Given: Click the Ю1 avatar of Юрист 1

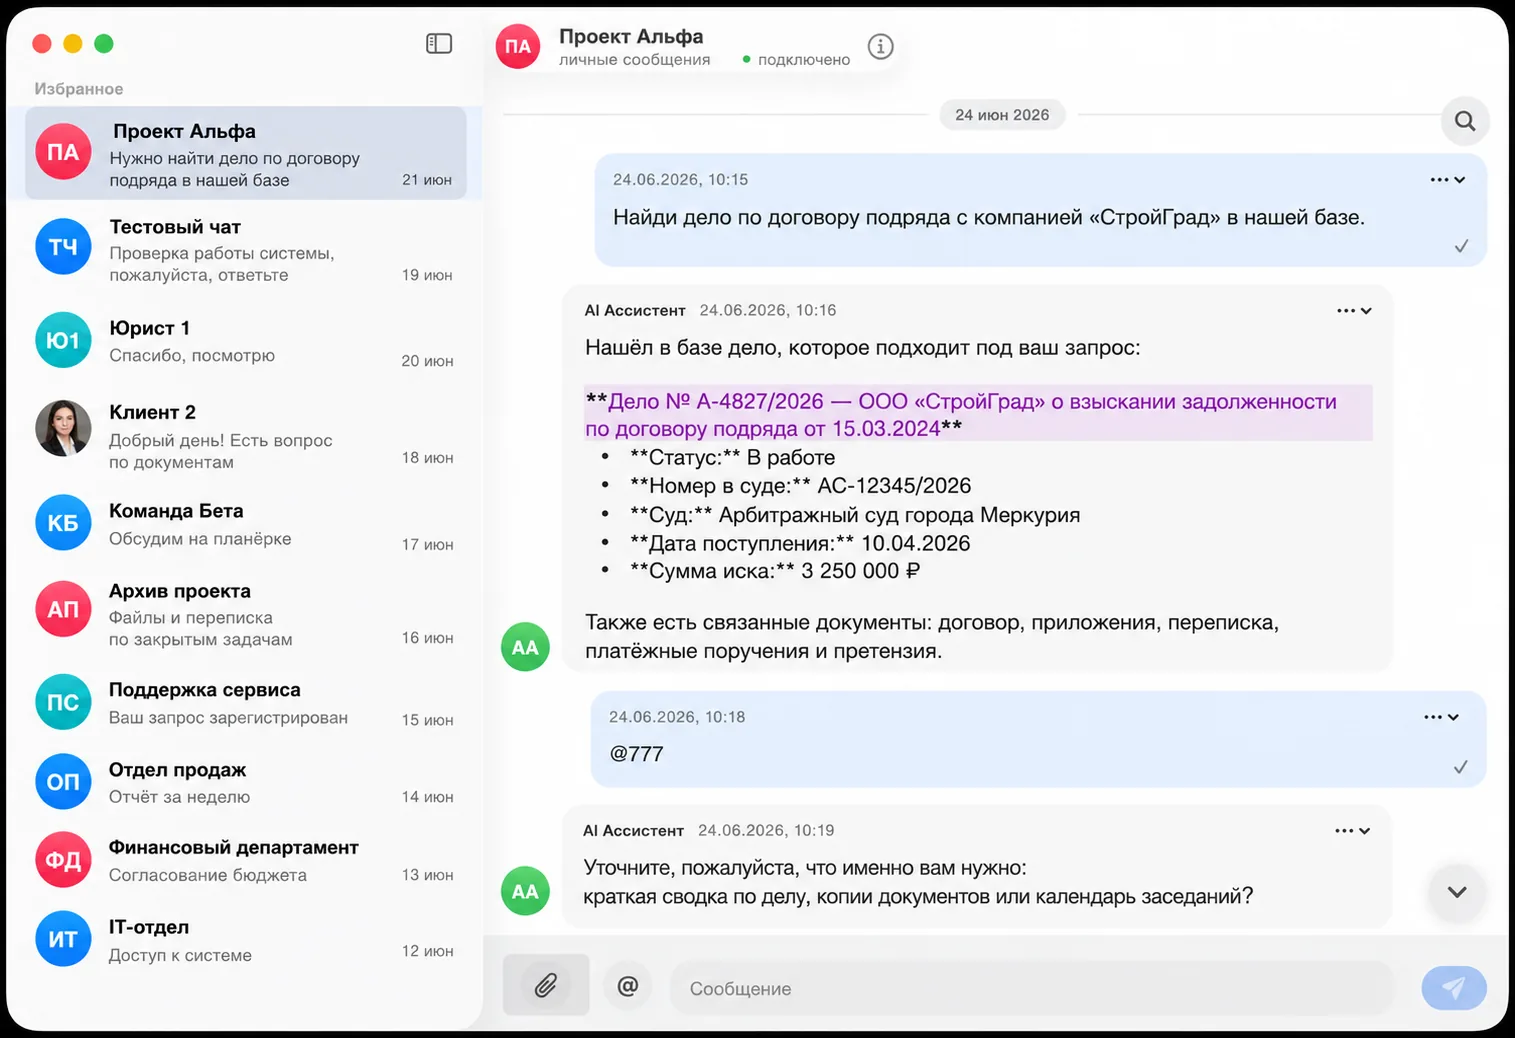Looking at the screenshot, I should point(63,340).
